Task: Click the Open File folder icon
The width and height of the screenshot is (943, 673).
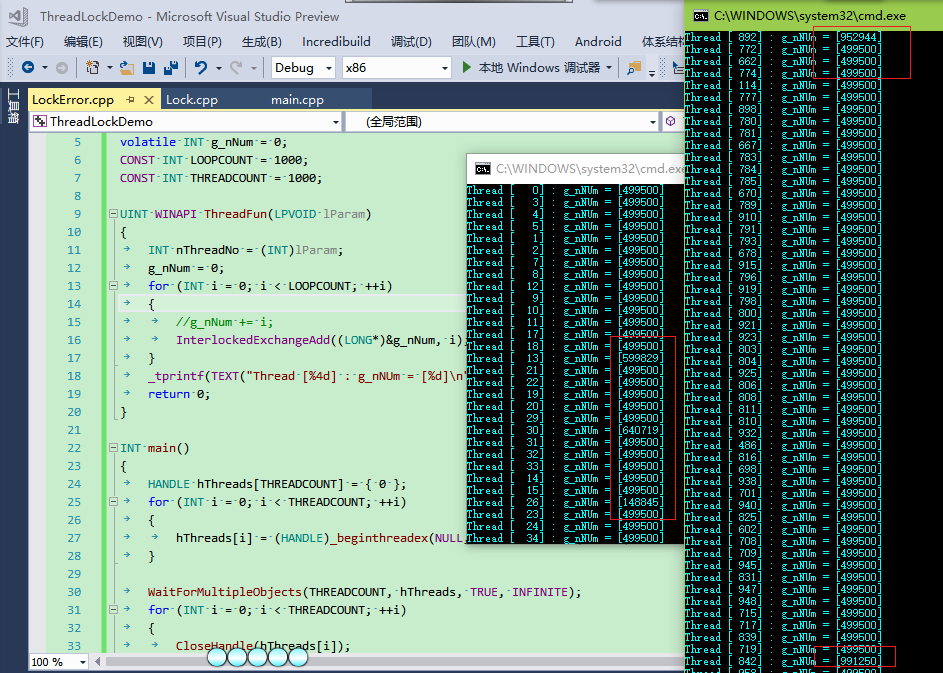Action: (x=126, y=68)
